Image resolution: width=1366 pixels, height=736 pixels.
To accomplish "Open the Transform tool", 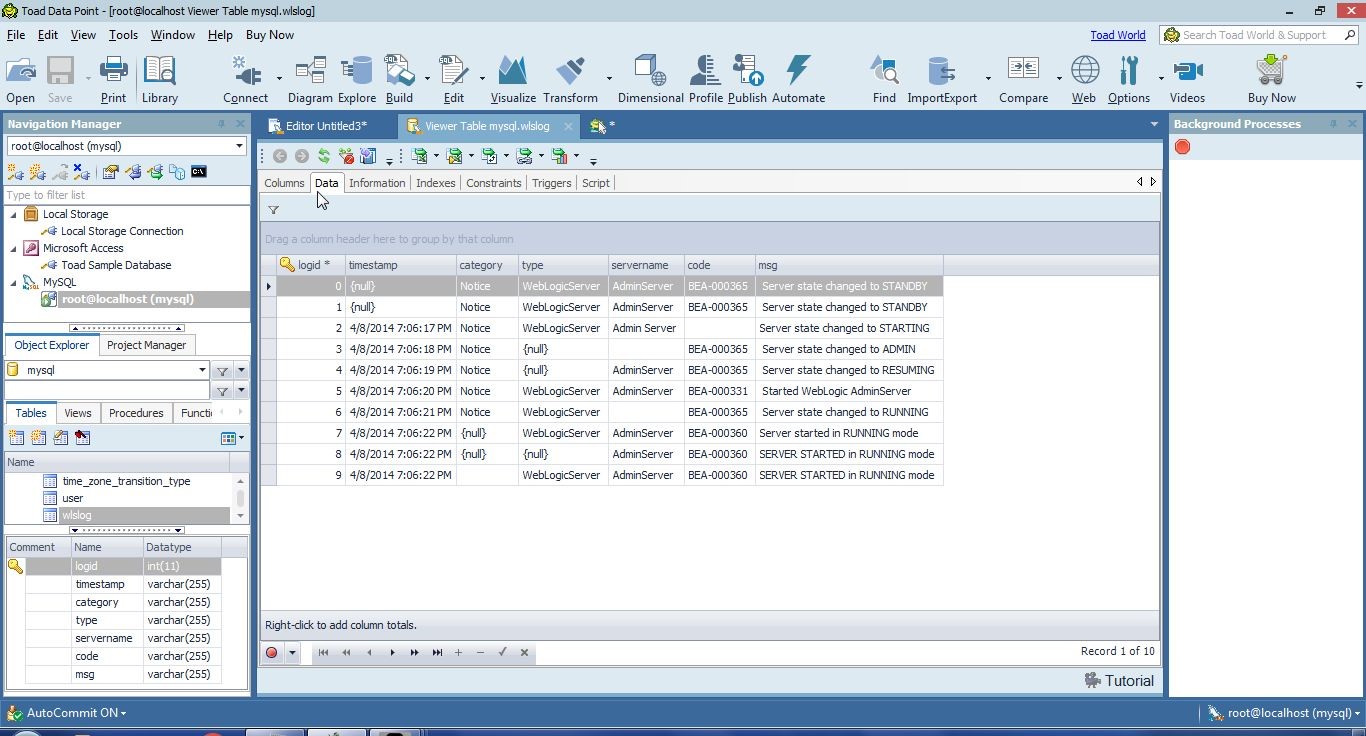I will [x=570, y=80].
